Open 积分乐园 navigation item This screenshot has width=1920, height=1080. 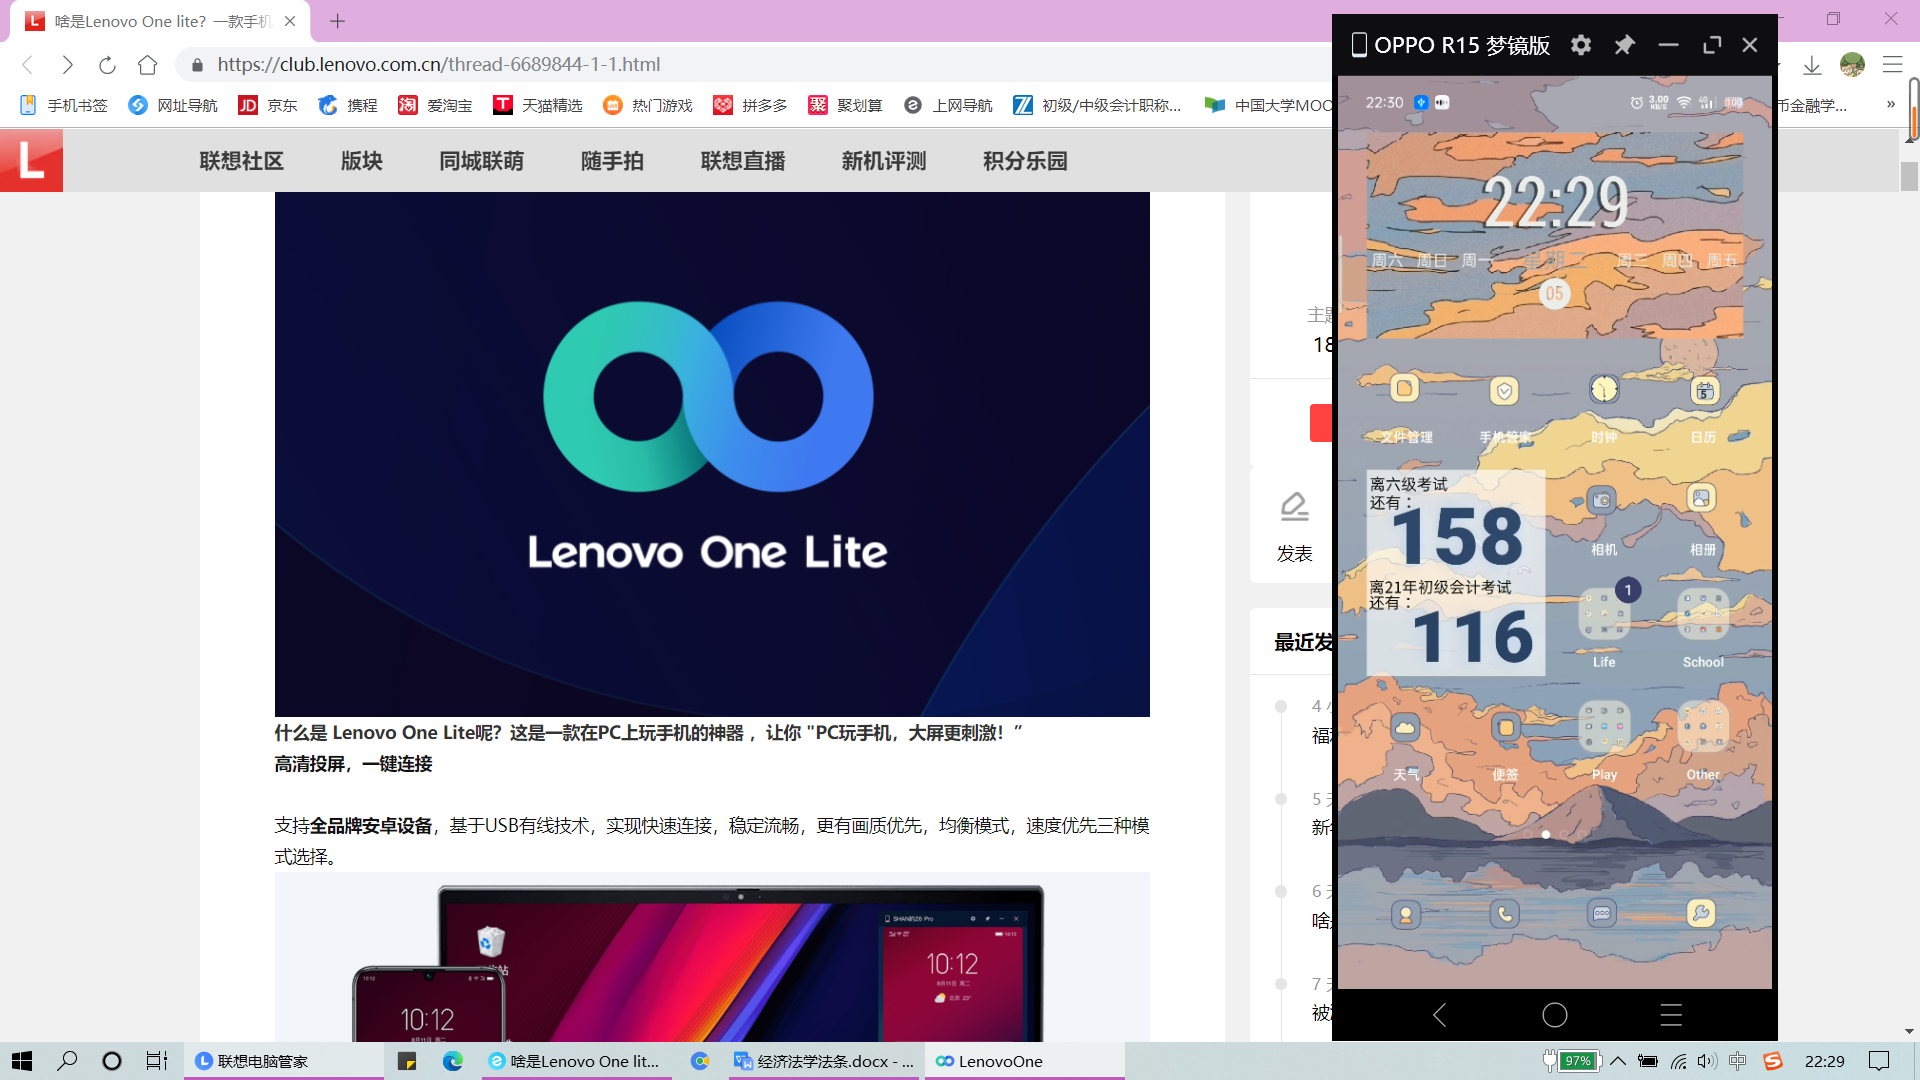pyautogui.click(x=1025, y=161)
